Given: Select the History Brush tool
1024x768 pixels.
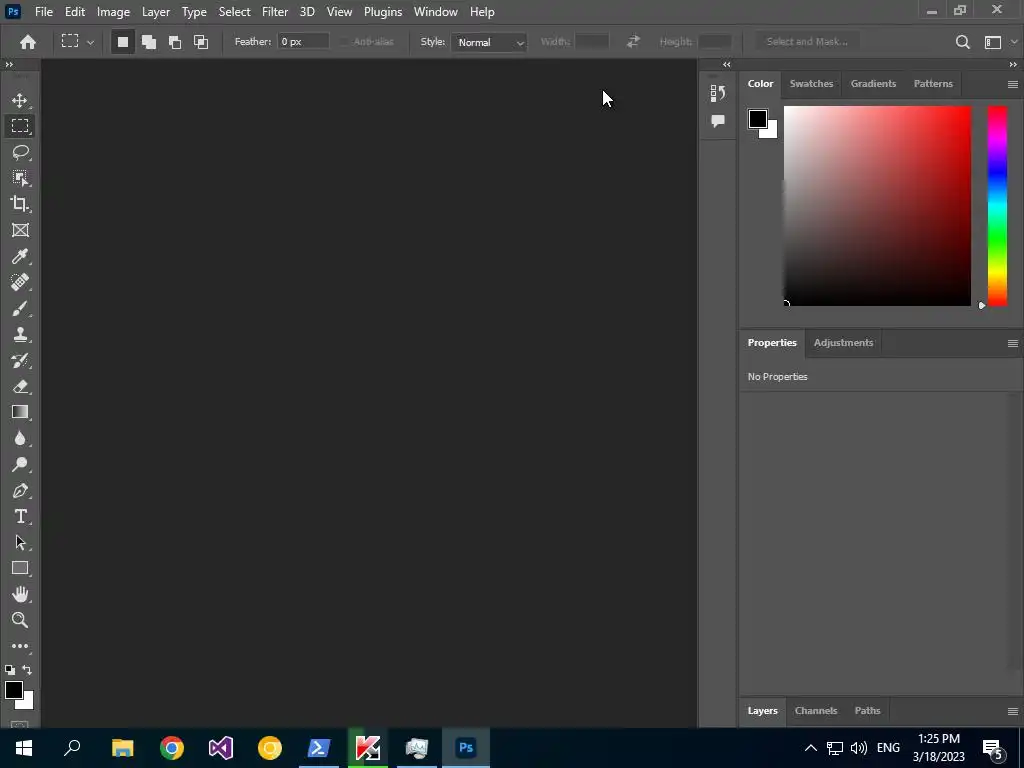Looking at the screenshot, I should click(x=20, y=360).
